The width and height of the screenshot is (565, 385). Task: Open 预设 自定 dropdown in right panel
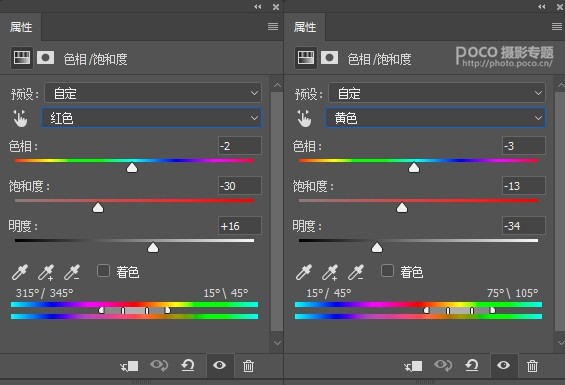tap(437, 93)
